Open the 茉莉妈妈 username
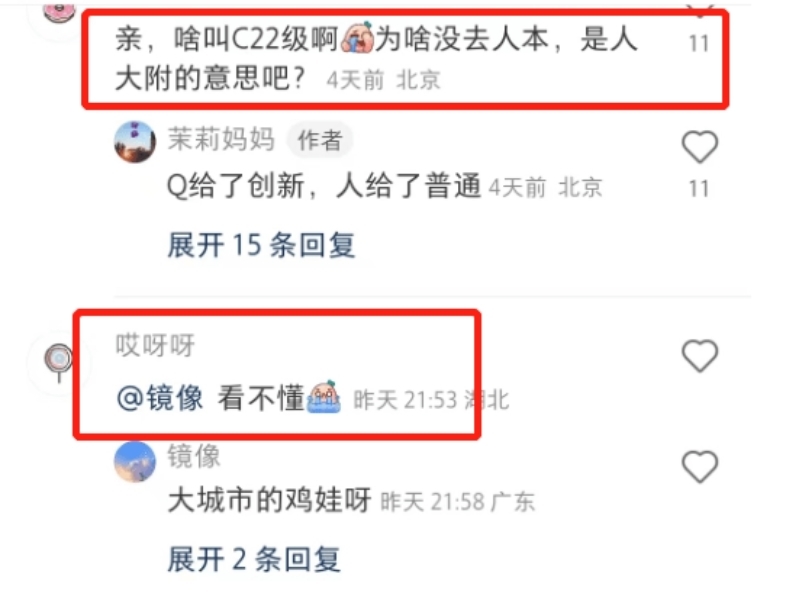The width and height of the screenshot is (792, 593). (221, 139)
